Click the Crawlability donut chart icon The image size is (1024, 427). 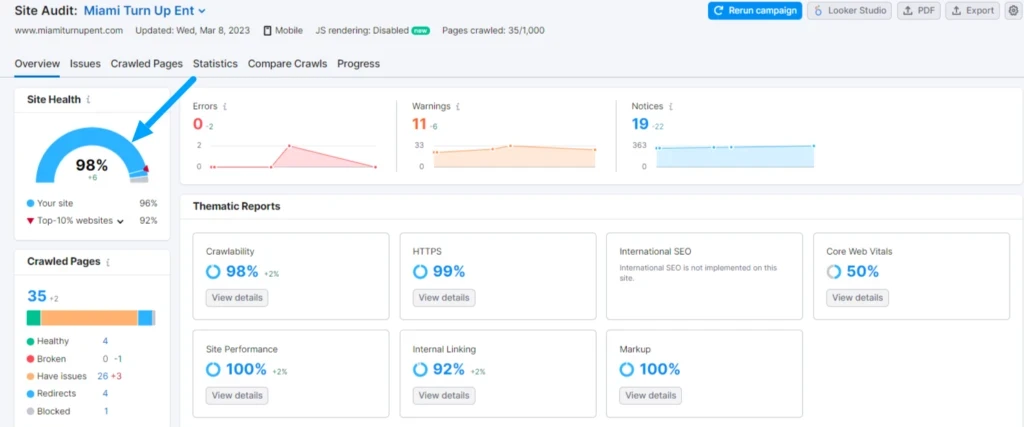click(x=213, y=272)
